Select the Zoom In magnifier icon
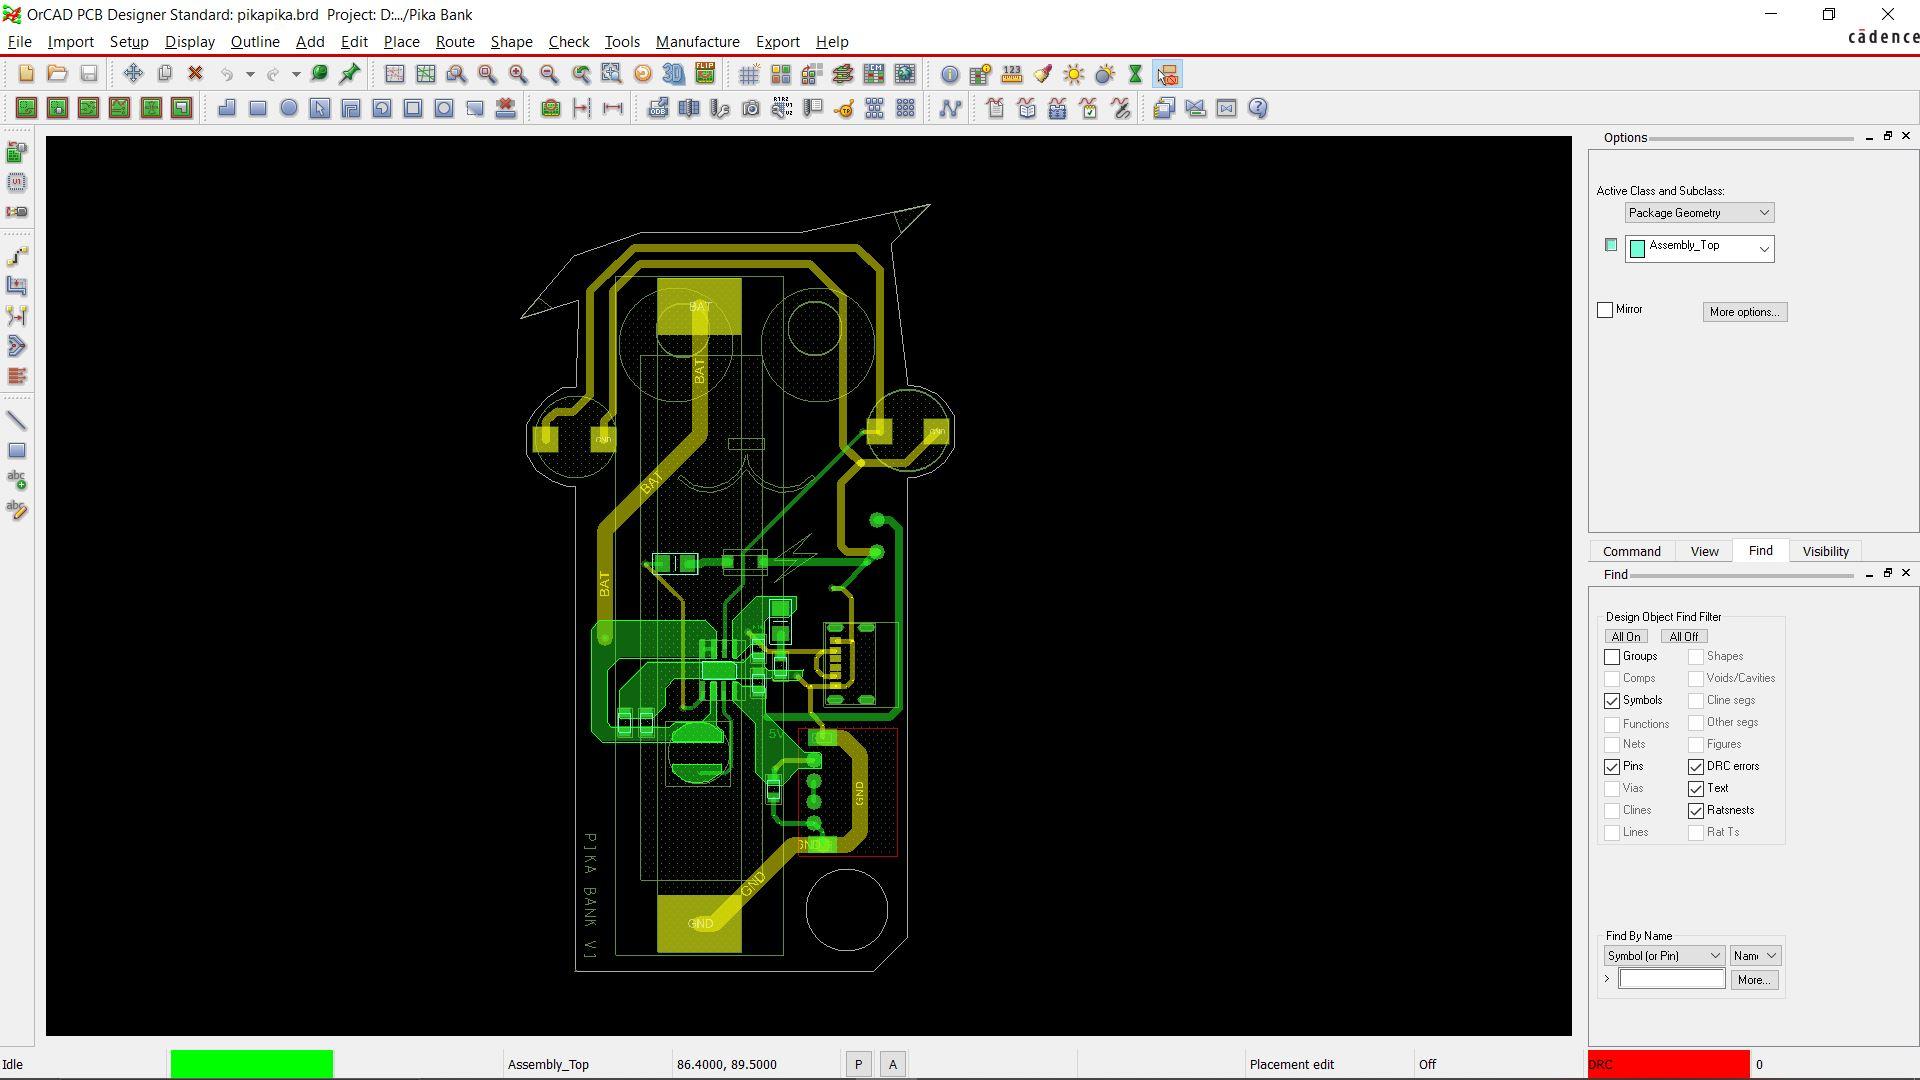1920x1080 pixels. click(518, 74)
